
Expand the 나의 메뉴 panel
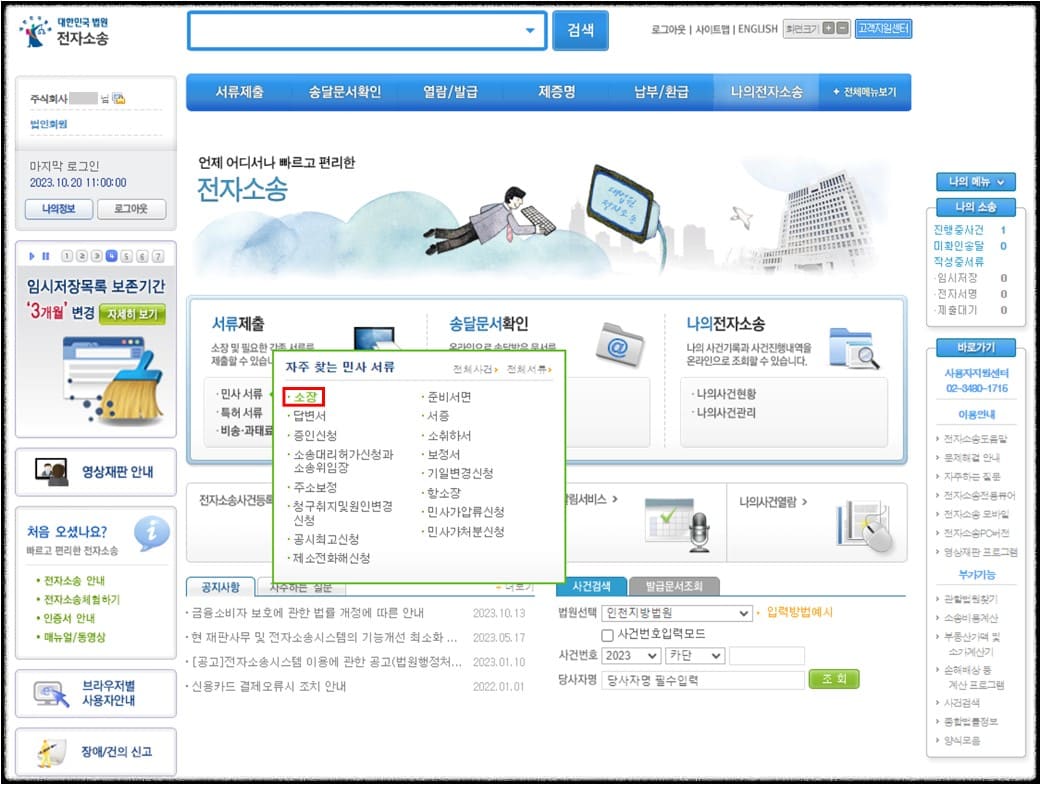[975, 182]
